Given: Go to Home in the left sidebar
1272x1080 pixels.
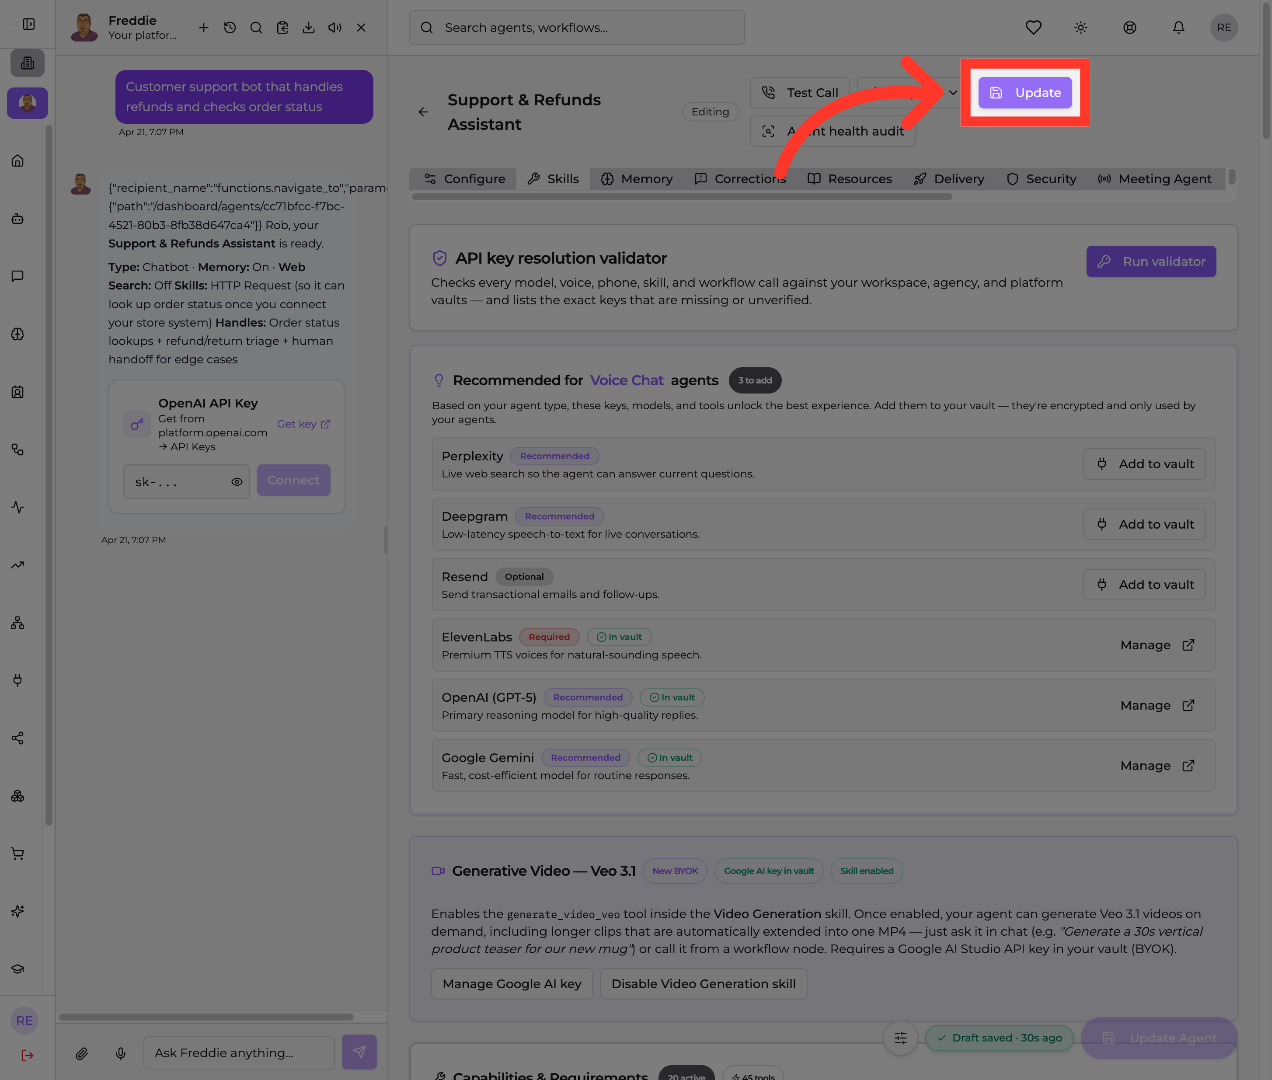Looking at the screenshot, I should [x=18, y=161].
